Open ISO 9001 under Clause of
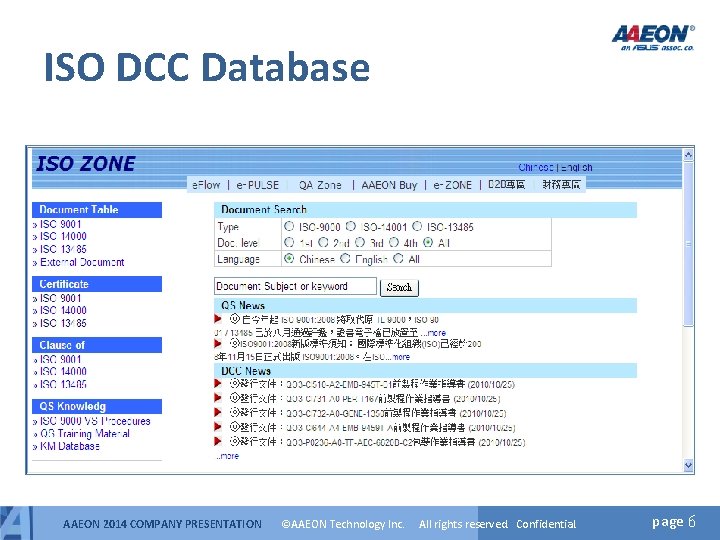 pos(60,359)
